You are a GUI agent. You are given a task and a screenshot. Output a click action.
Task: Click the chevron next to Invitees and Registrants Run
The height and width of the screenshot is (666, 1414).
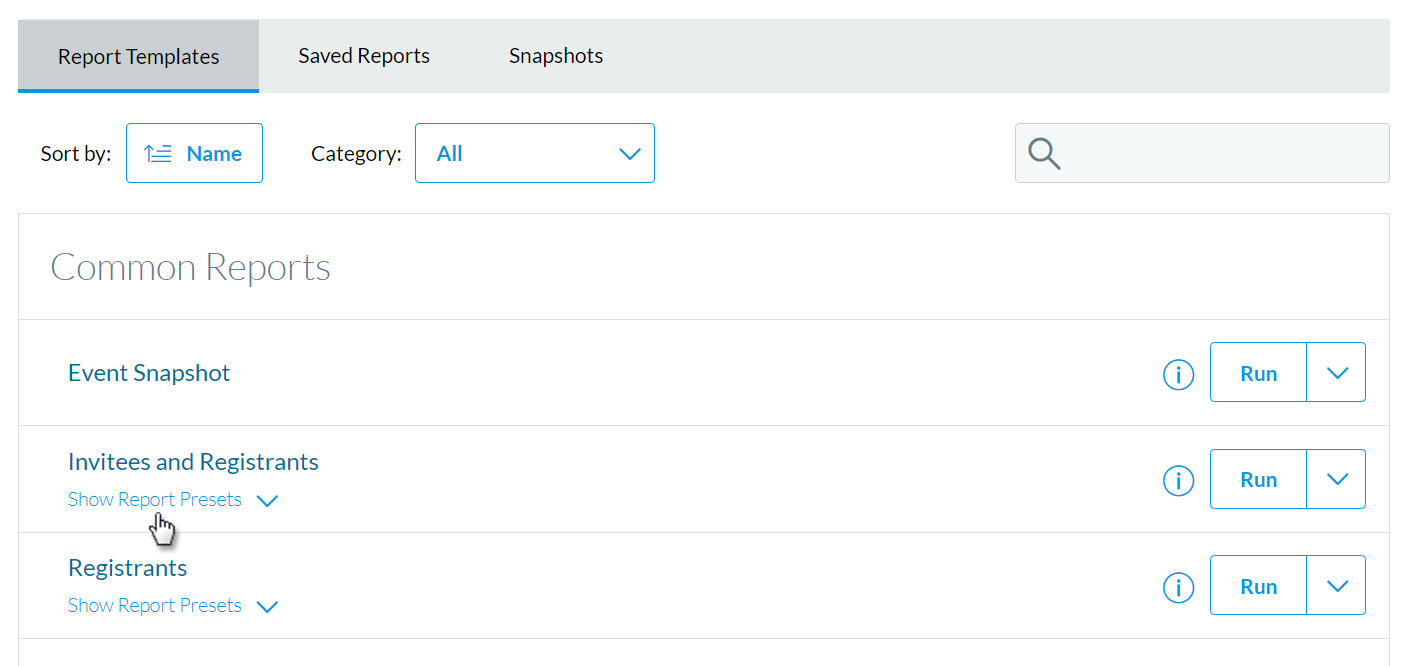click(x=1337, y=479)
